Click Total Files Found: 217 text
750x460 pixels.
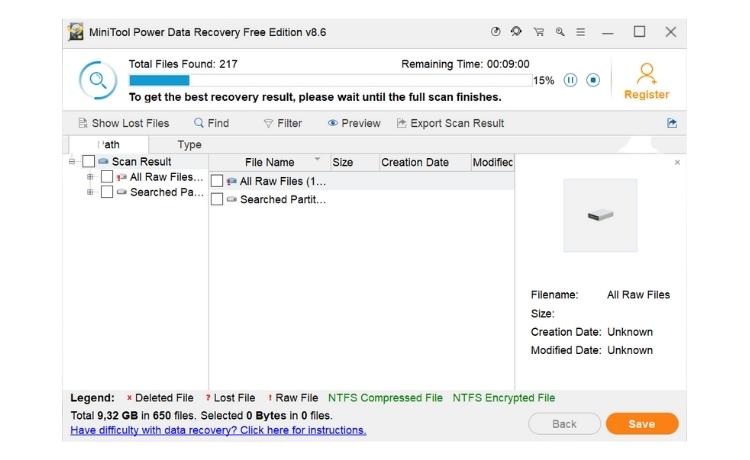click(x=183, y=64)
